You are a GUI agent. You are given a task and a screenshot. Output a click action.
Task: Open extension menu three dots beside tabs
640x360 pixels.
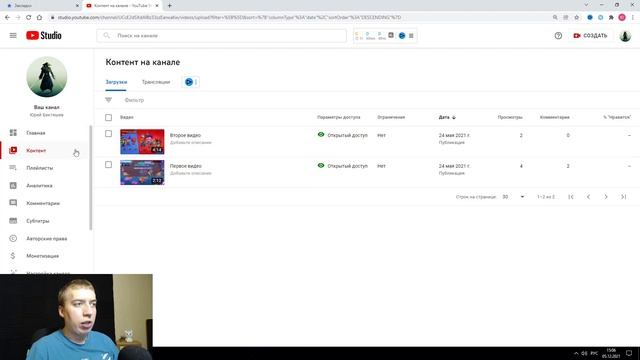[196, 82]
